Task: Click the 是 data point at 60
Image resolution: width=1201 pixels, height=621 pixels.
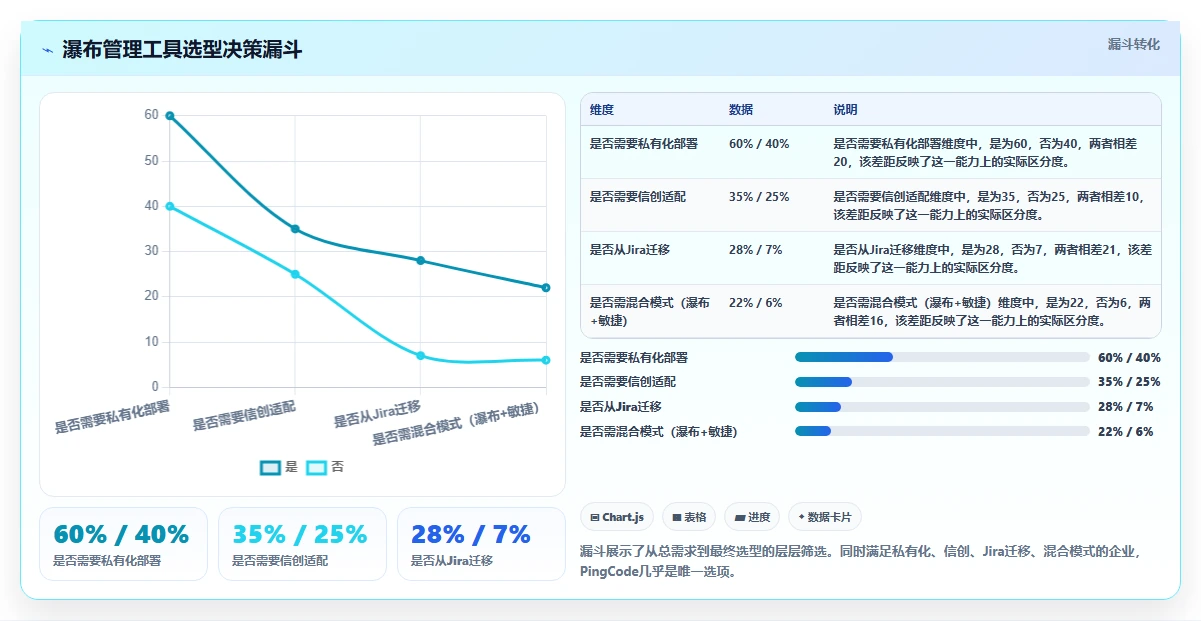Action: click(170, 116)
